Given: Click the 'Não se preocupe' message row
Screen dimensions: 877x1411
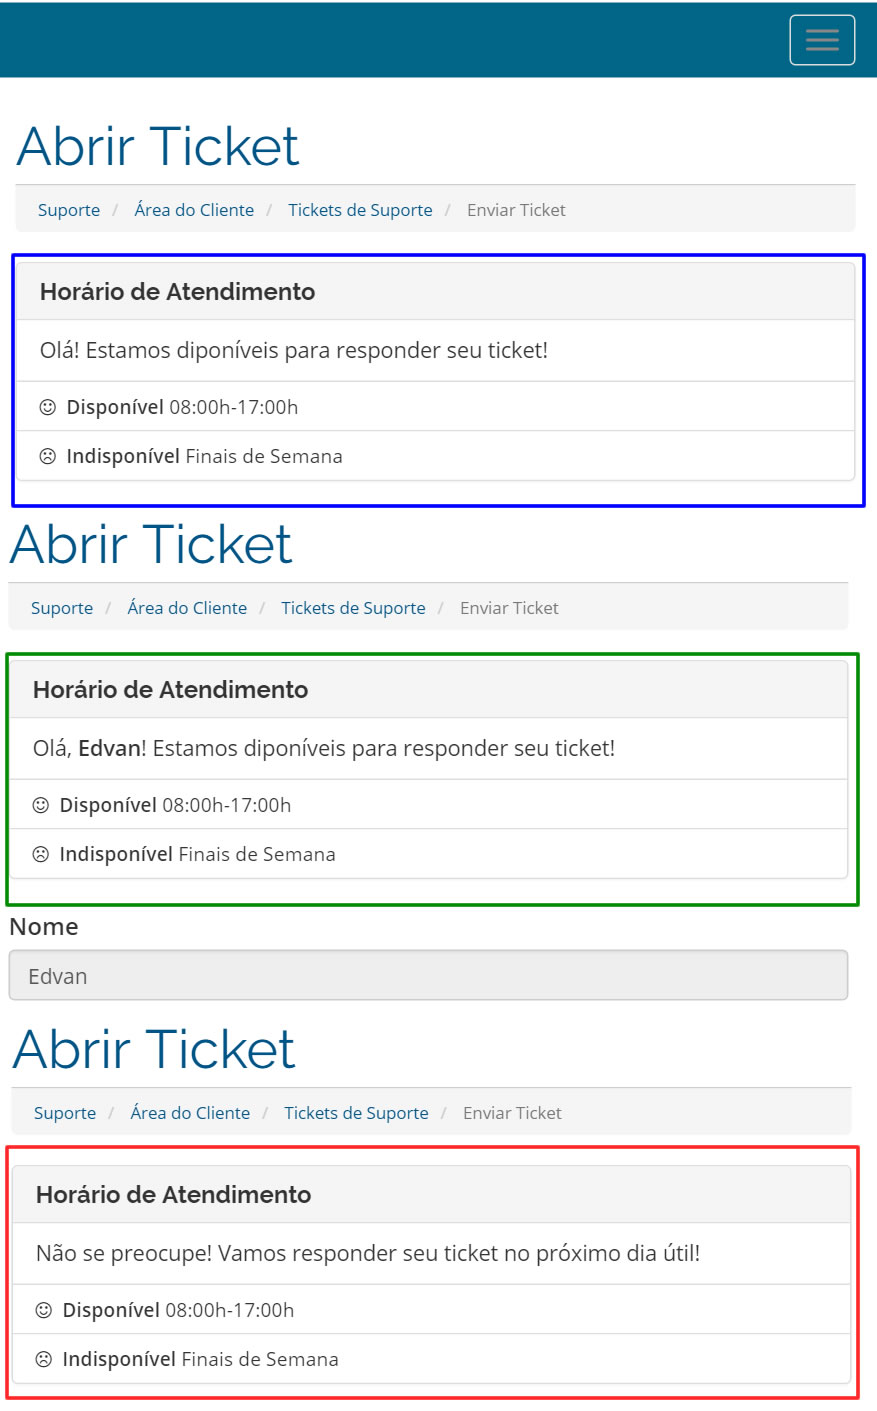Looking at the screenshot, I should 431,1253.
